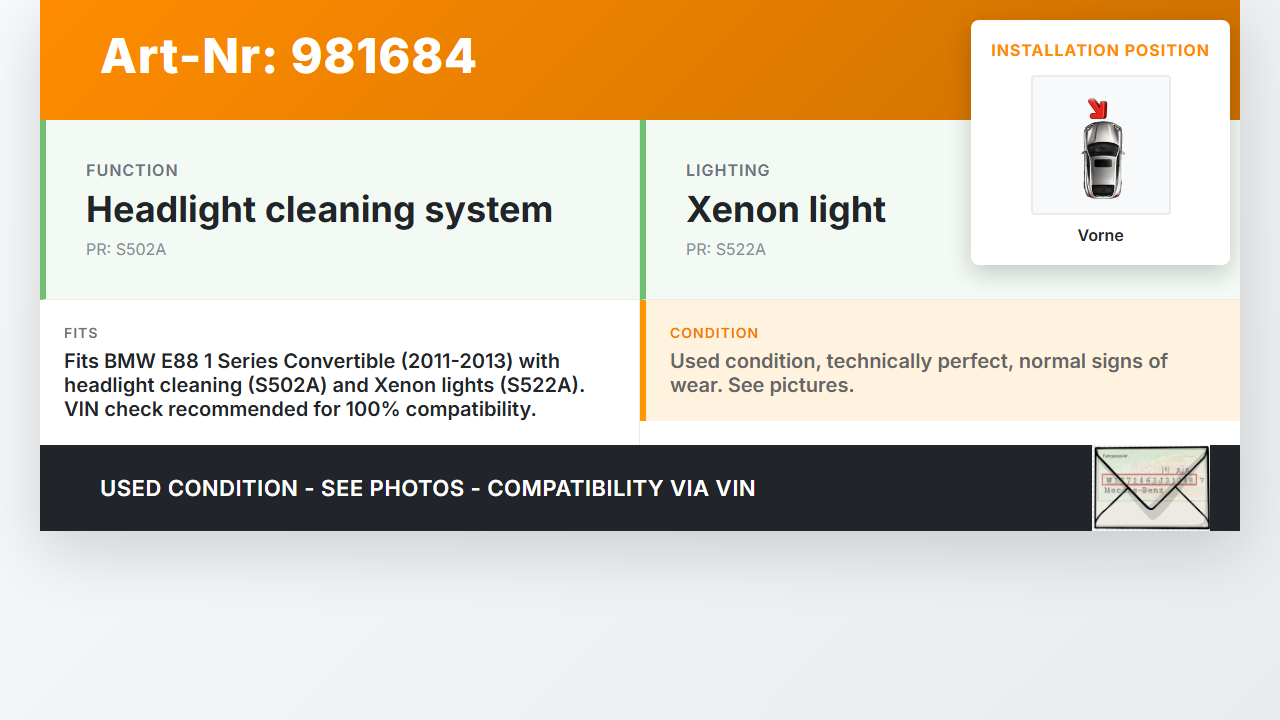The image size is (1280, 720).
Task: Click the orange bar beside the CONDITION box
Action: (643, 360)
